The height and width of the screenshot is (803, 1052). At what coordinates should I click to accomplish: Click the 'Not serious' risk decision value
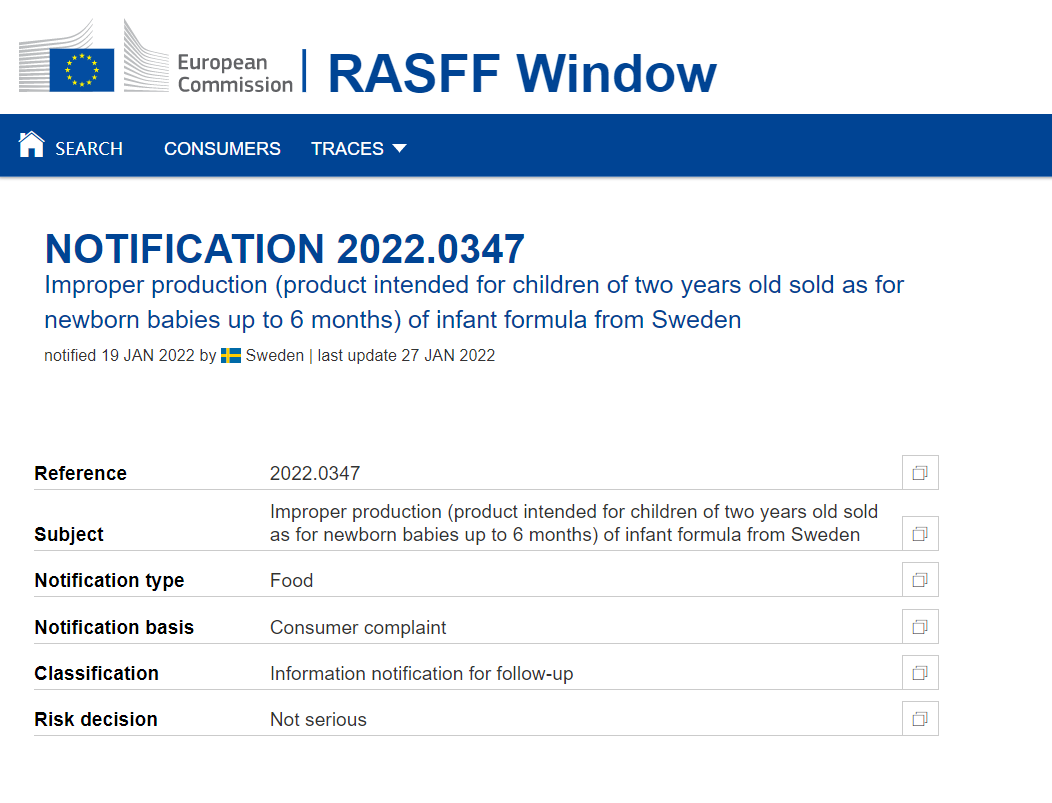[318, 720]
